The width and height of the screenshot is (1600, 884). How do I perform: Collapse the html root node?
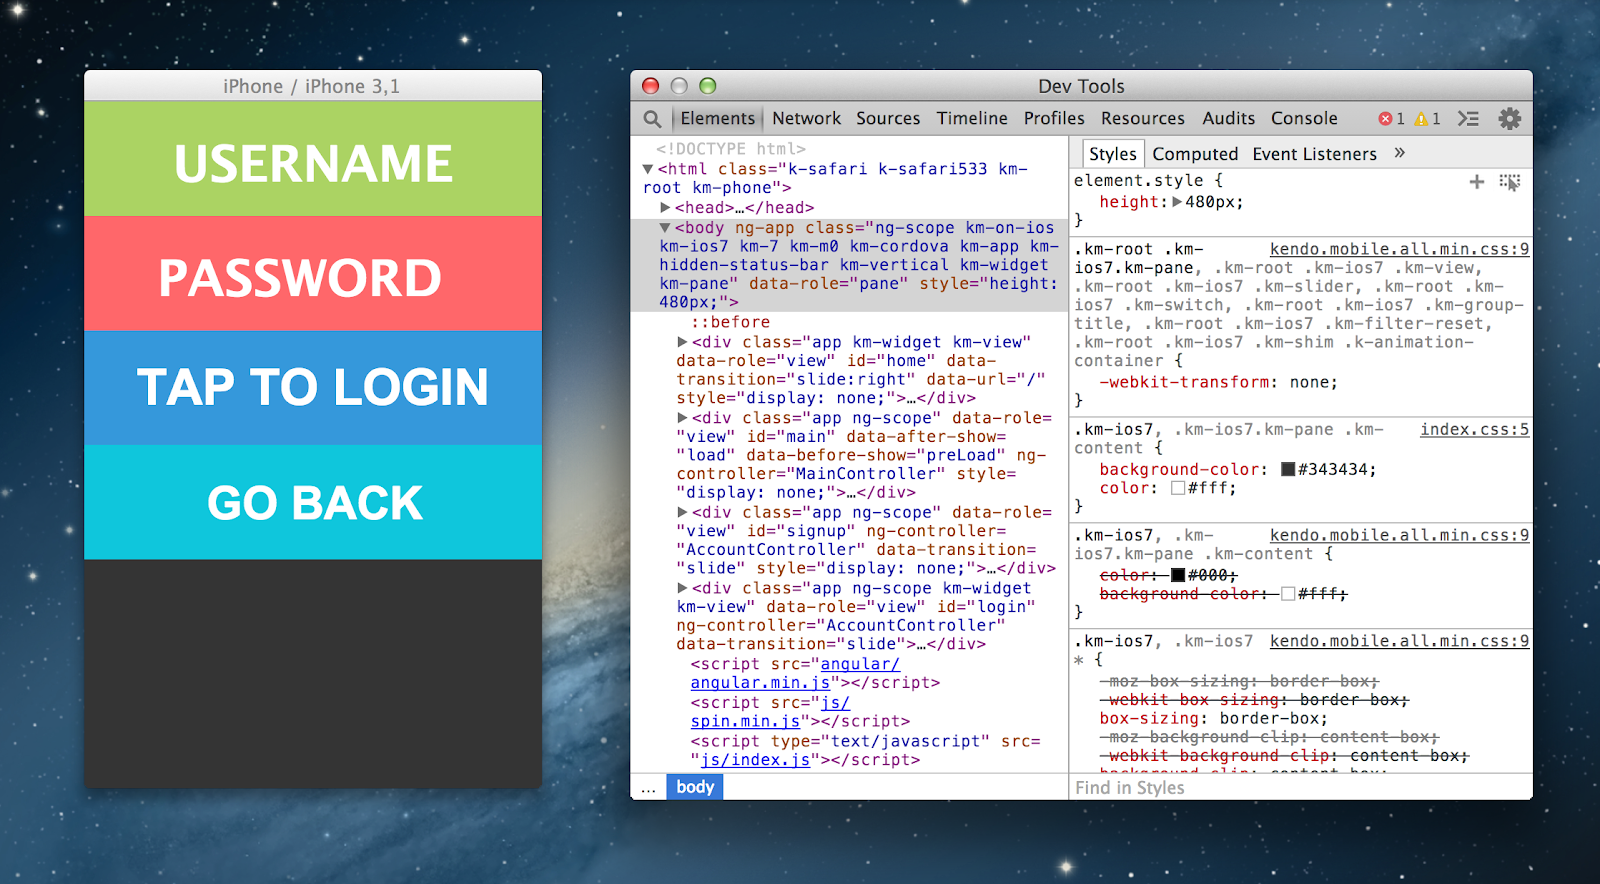(648, 169)
